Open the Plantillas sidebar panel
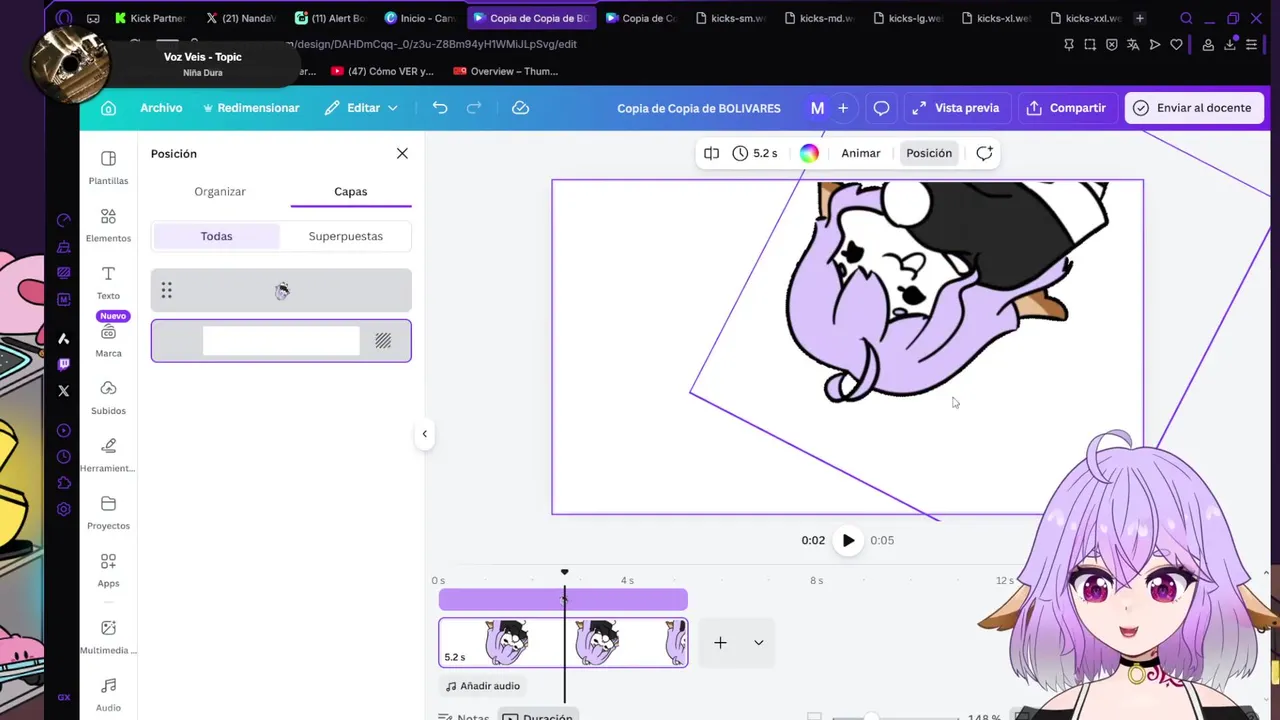Viewport: 1280px width, 720px height. pos(108,168)
